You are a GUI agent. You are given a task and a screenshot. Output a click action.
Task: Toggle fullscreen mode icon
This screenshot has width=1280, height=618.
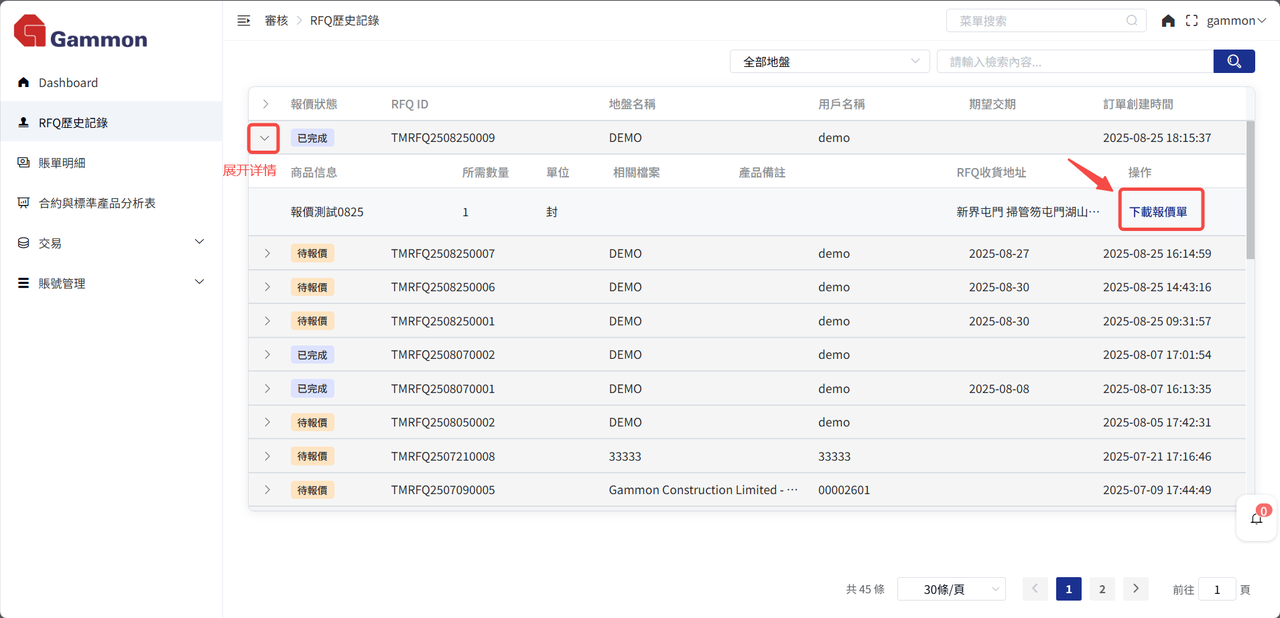[1191, 21]
